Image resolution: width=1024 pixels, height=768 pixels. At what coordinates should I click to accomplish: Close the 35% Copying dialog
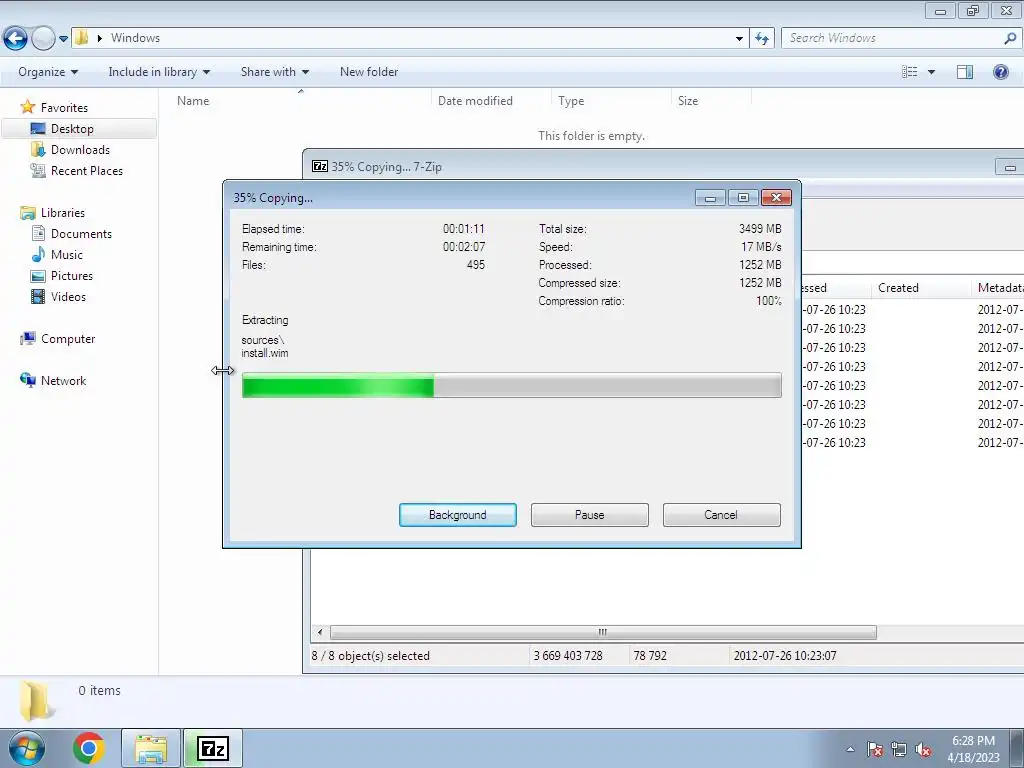(776, 197)
